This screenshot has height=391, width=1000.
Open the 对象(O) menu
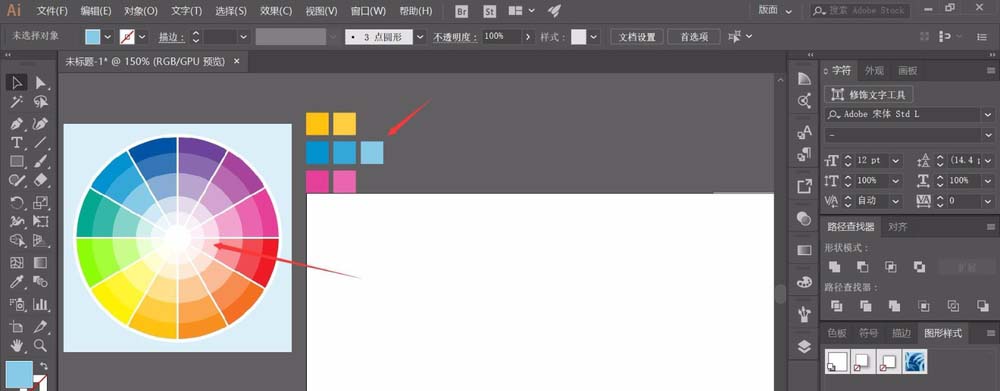140,11
